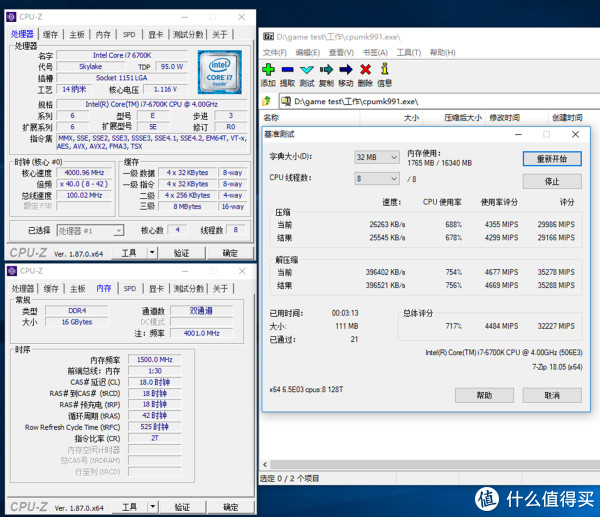Open the 编辑(E) menu in 7-Zip
Image resolution: width=600 pixels, height=517 pixels.
click(x=308, y=52)
